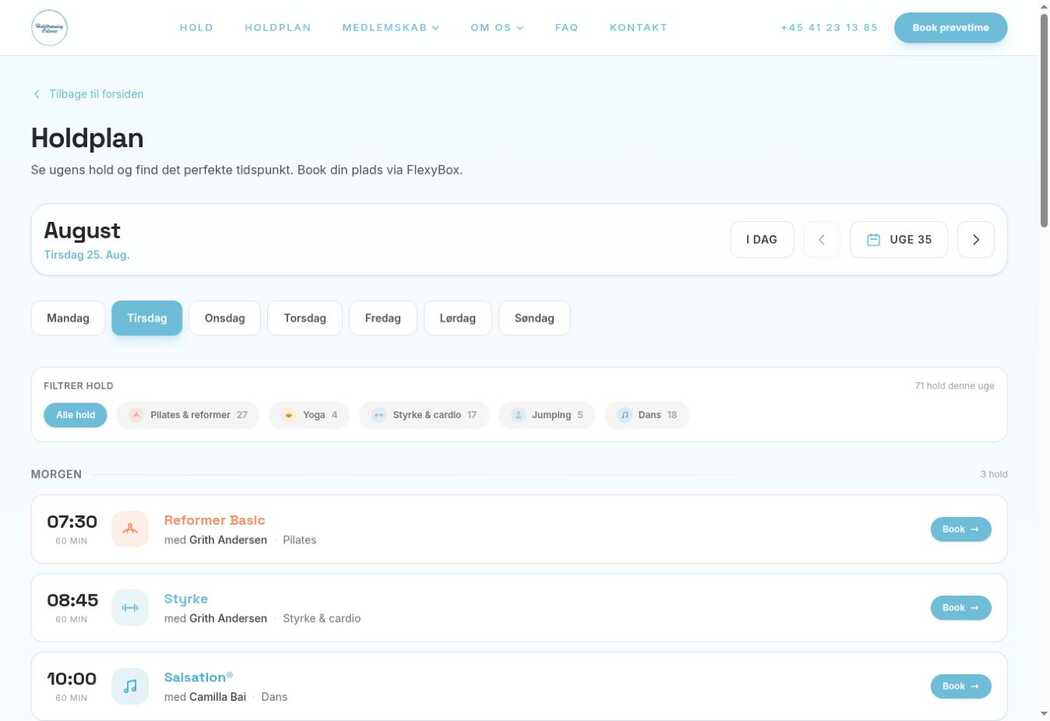Enable the Styrke & cardio filter
The height and width of the screenshot is (721, 1050).
(x=424, y=415)
